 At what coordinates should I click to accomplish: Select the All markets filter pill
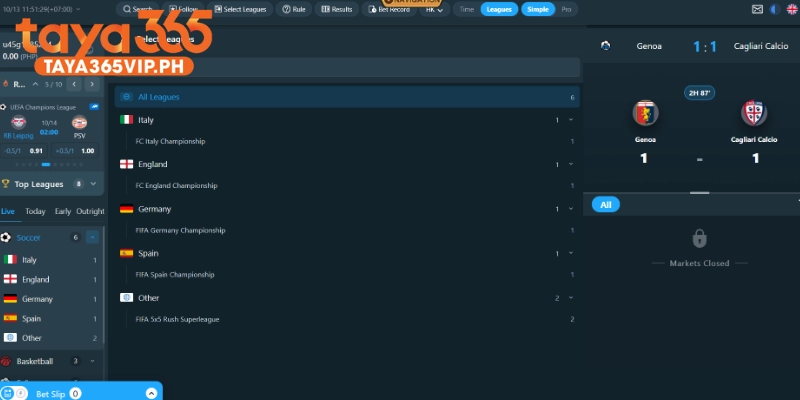point(606,205)
